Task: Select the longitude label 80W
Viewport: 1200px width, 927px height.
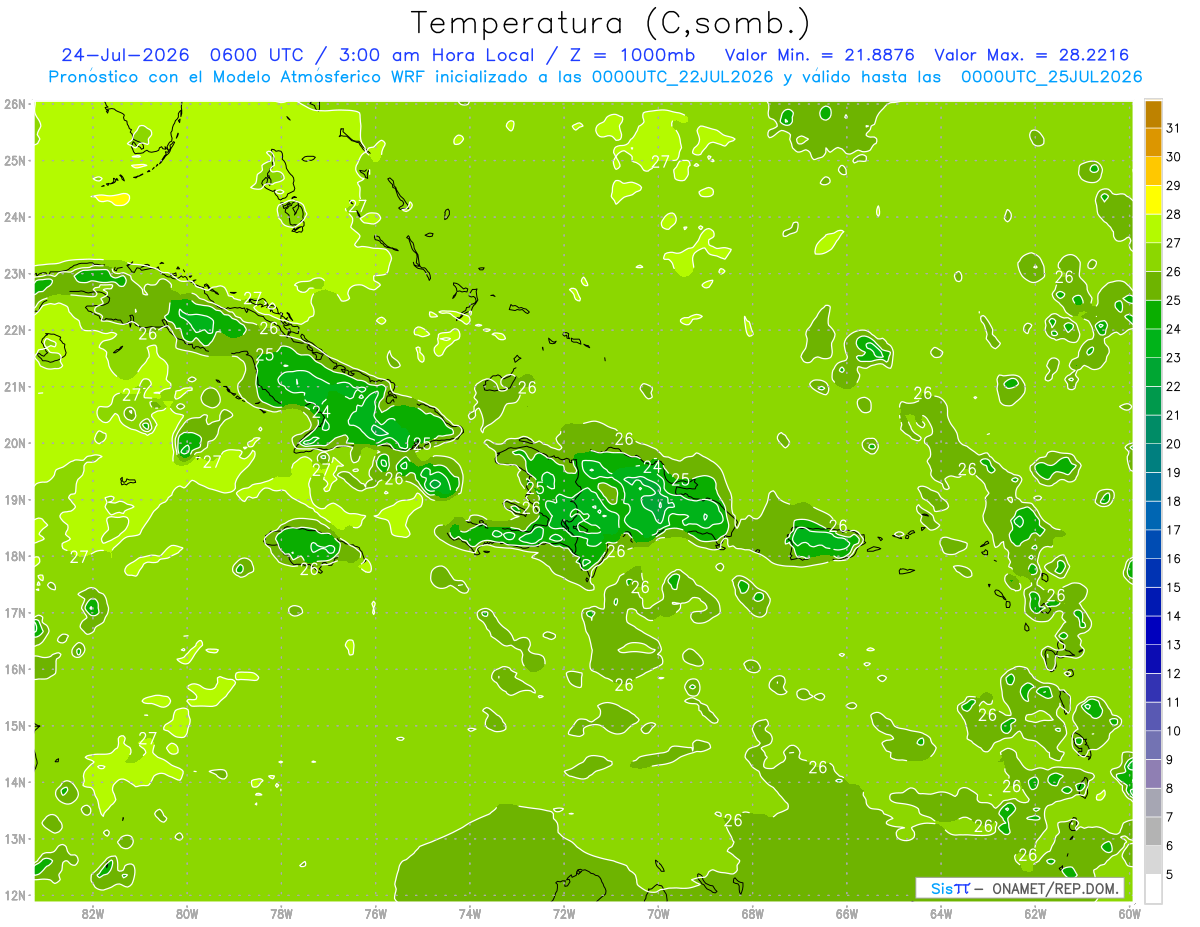Action: coord(187,913)
